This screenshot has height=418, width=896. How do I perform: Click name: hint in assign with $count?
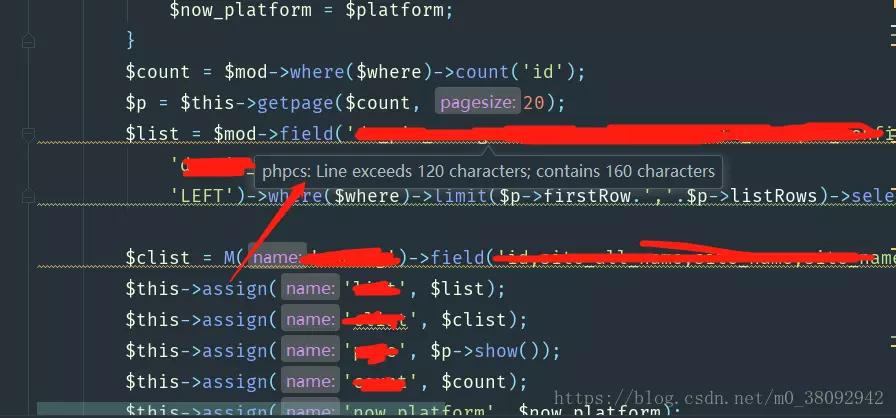(x=310, y=381)
